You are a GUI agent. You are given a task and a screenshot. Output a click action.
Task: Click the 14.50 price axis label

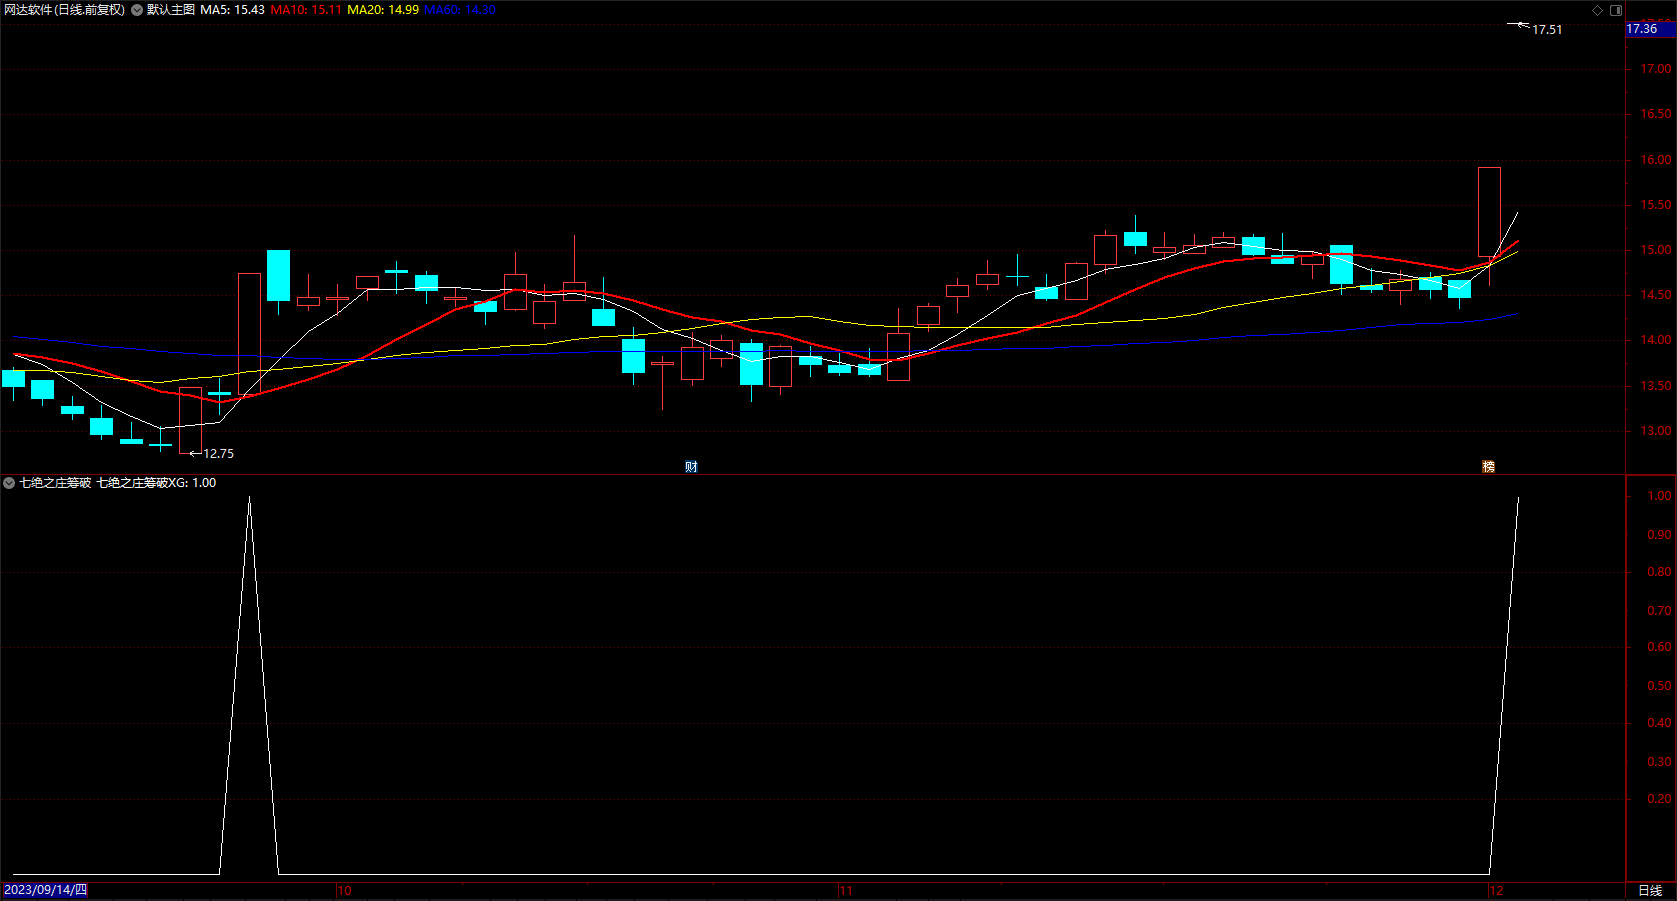pyautogui.click(x=1656, y=295)
